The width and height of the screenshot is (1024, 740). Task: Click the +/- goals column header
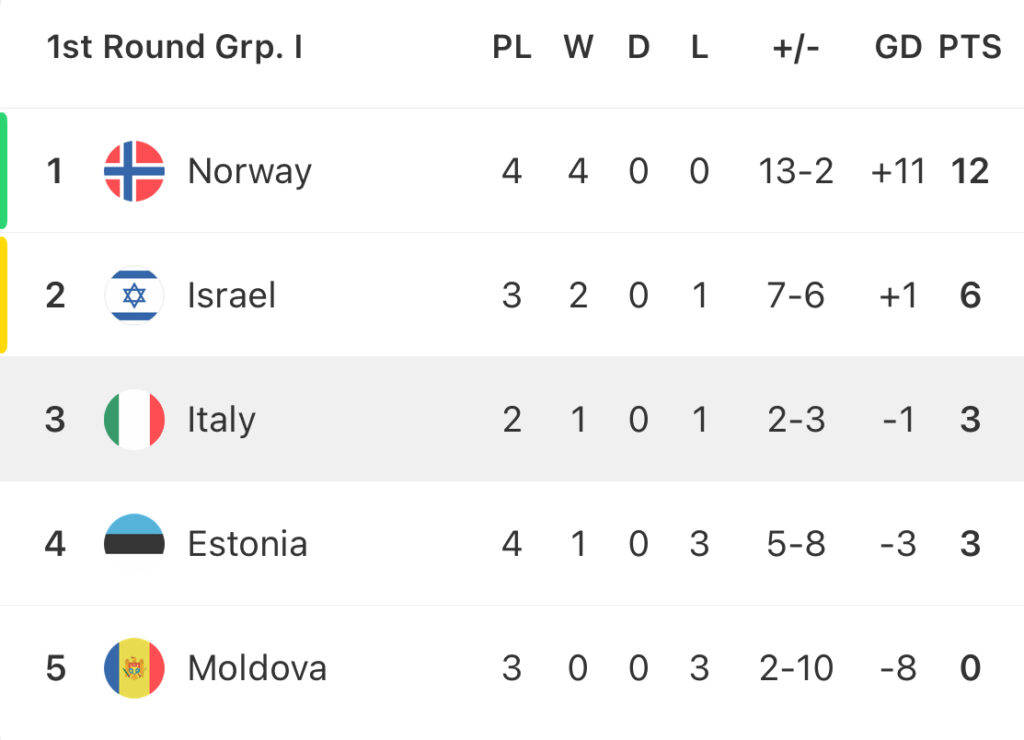pos(796,47)
